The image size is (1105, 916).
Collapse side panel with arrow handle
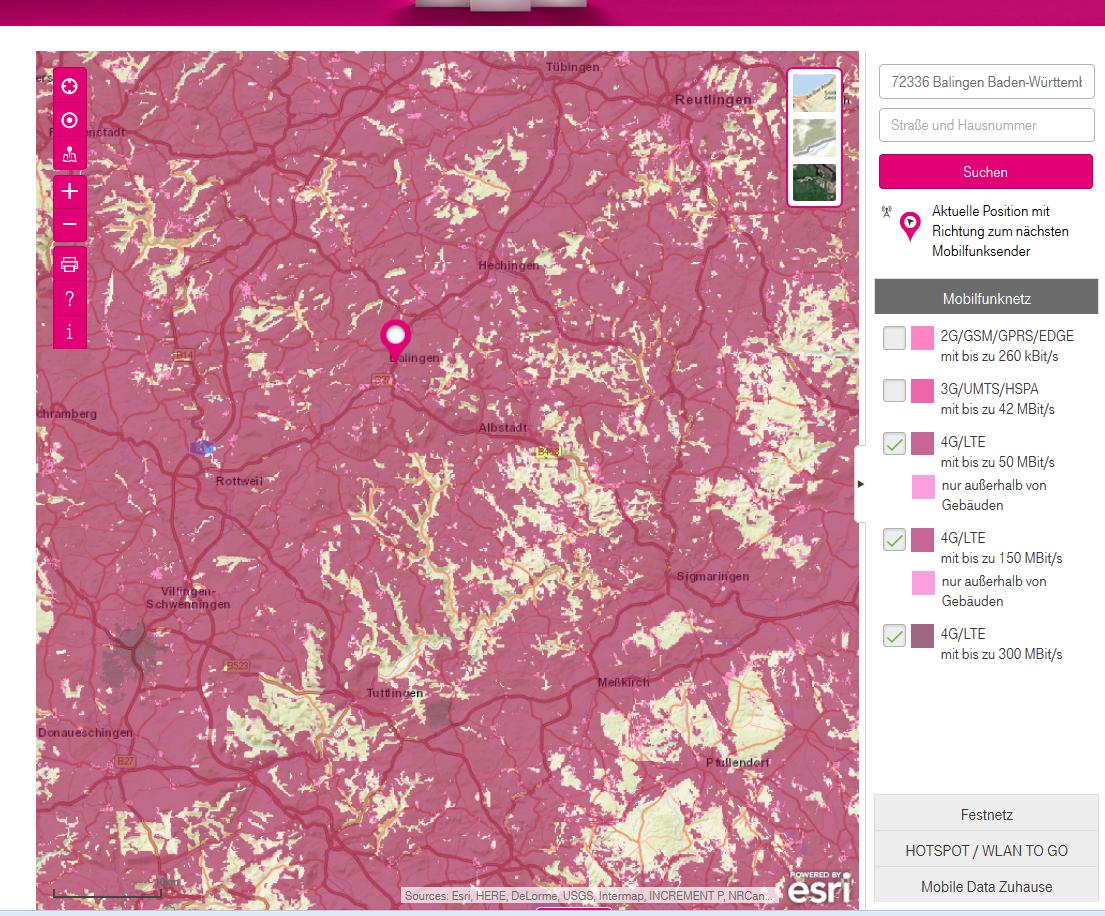(x=861, y=484)
